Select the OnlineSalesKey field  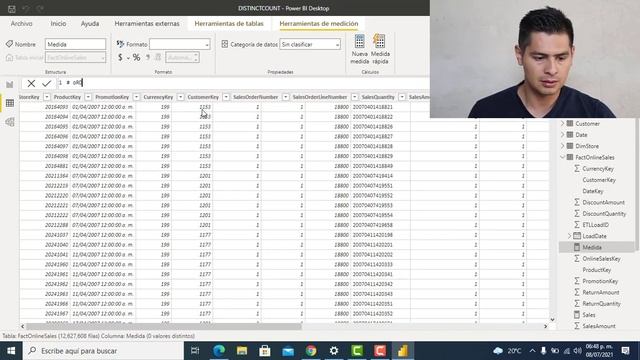pyautogui.click(x=601, y=259)
